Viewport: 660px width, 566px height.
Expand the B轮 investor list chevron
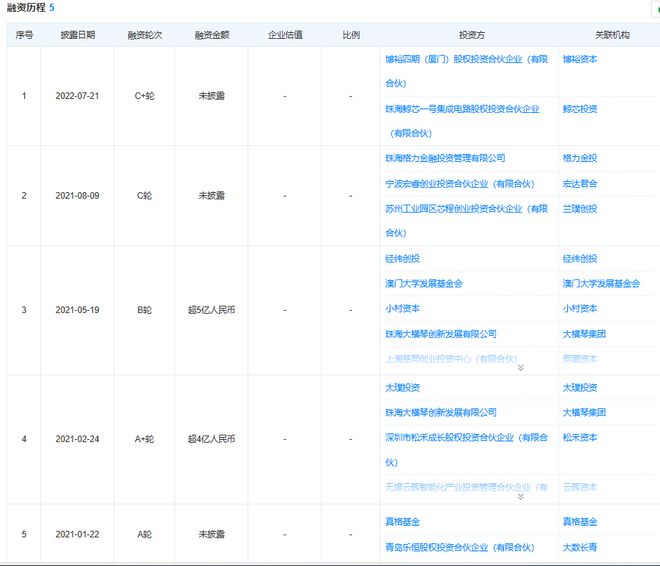[x=521, y=368]
